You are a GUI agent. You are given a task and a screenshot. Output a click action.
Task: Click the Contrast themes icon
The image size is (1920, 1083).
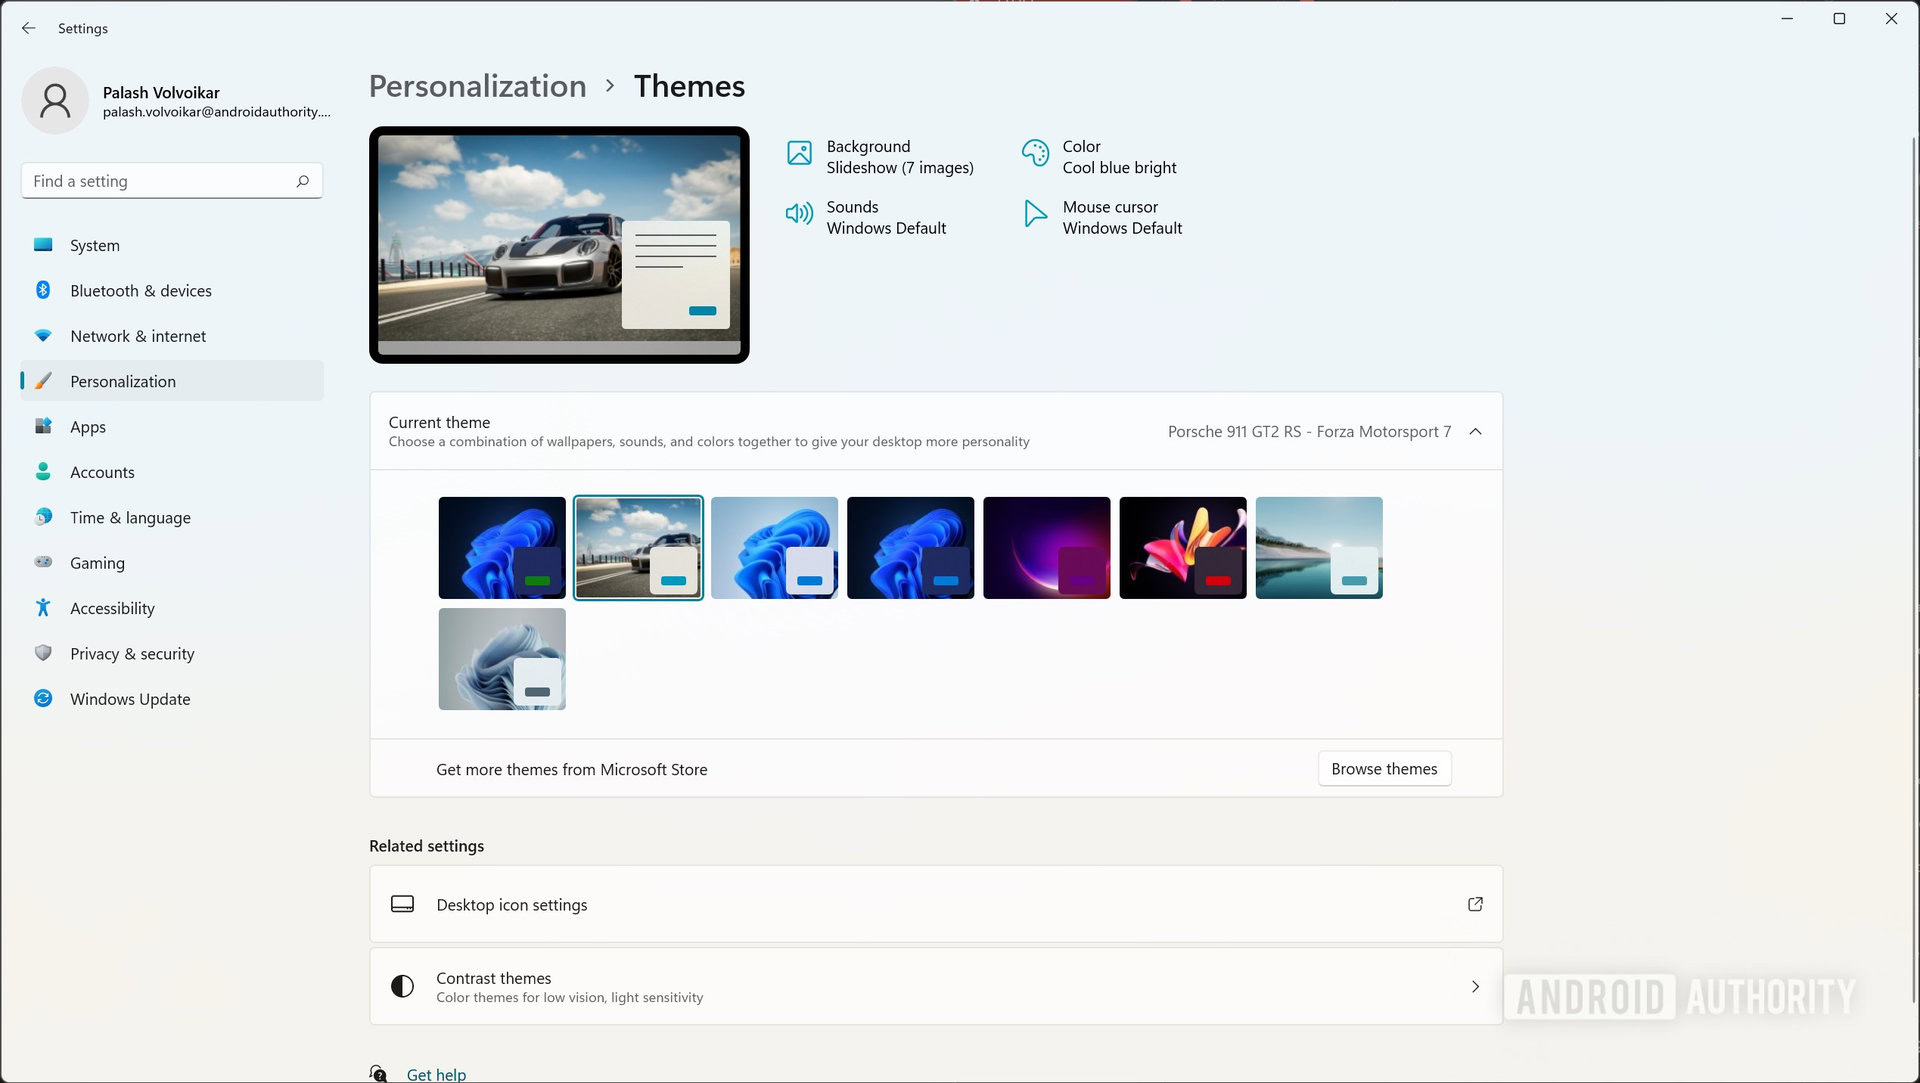(x=402, y=985)
